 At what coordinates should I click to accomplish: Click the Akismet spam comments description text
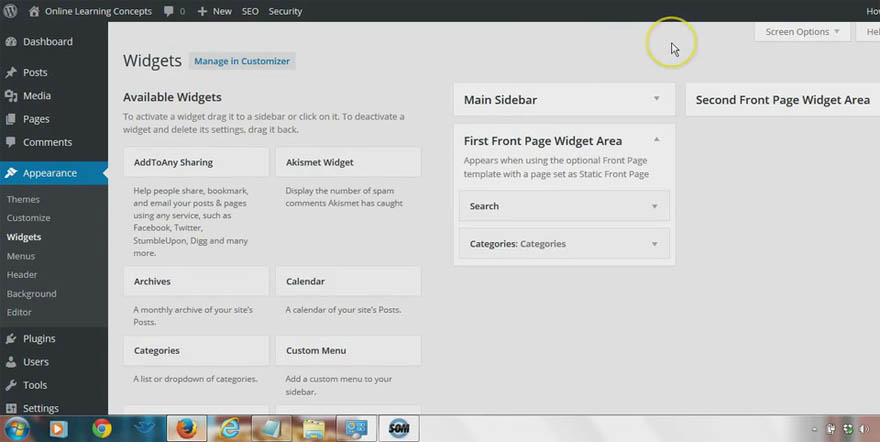(x=344, y=197)
